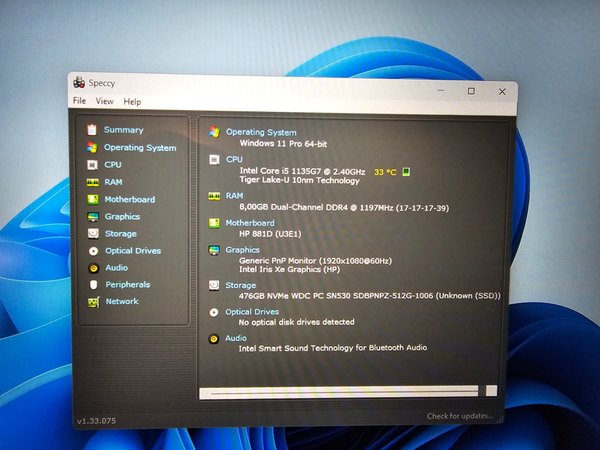The width and height of the screenshot is (600, 450).
Task: Select CPU label in the sidebar
Action: (113, 165)
